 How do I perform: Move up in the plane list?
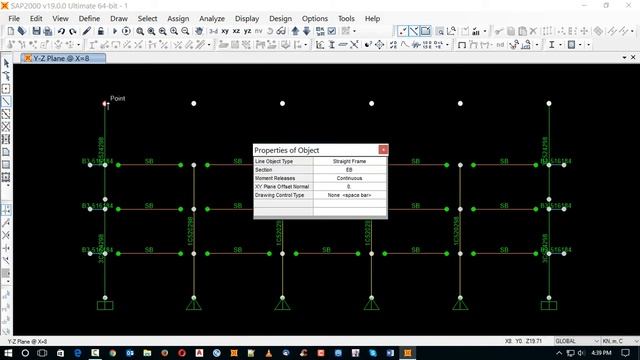295,31
